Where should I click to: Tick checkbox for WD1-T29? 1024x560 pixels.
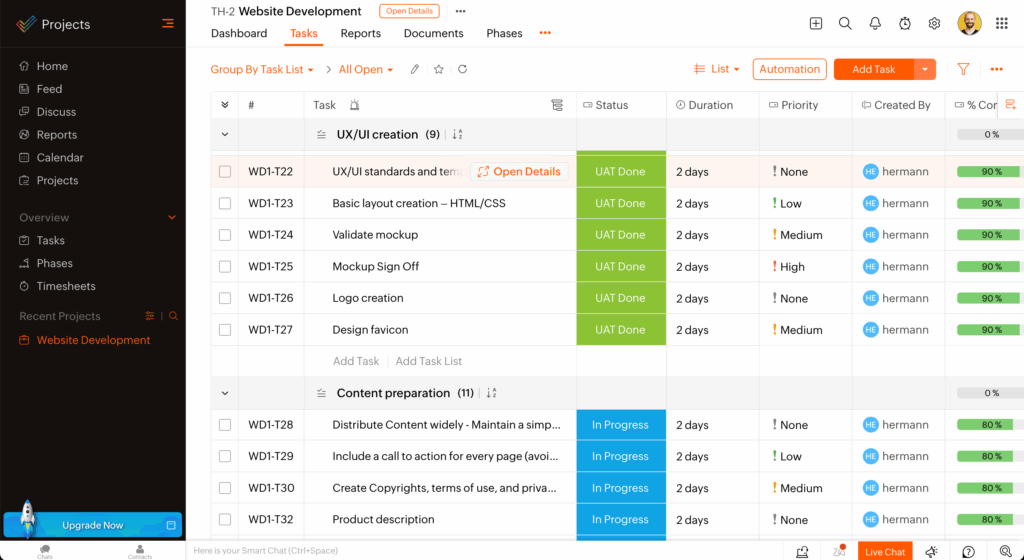coord(225,456)
